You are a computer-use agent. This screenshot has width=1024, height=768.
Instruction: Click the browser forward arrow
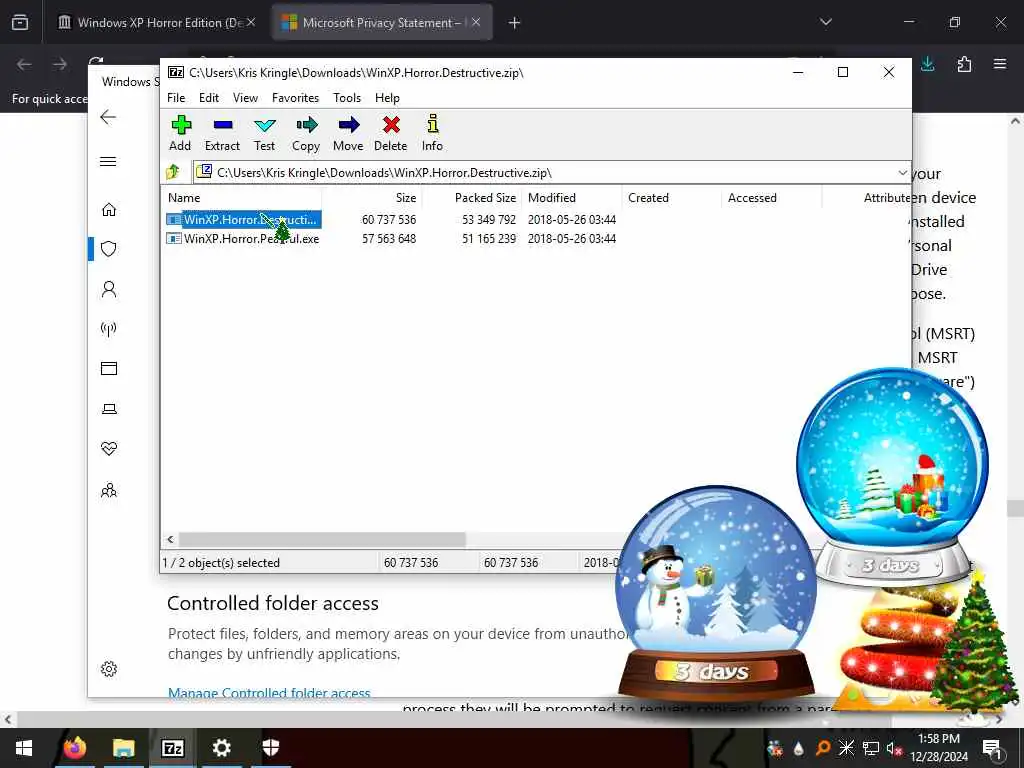60,64
